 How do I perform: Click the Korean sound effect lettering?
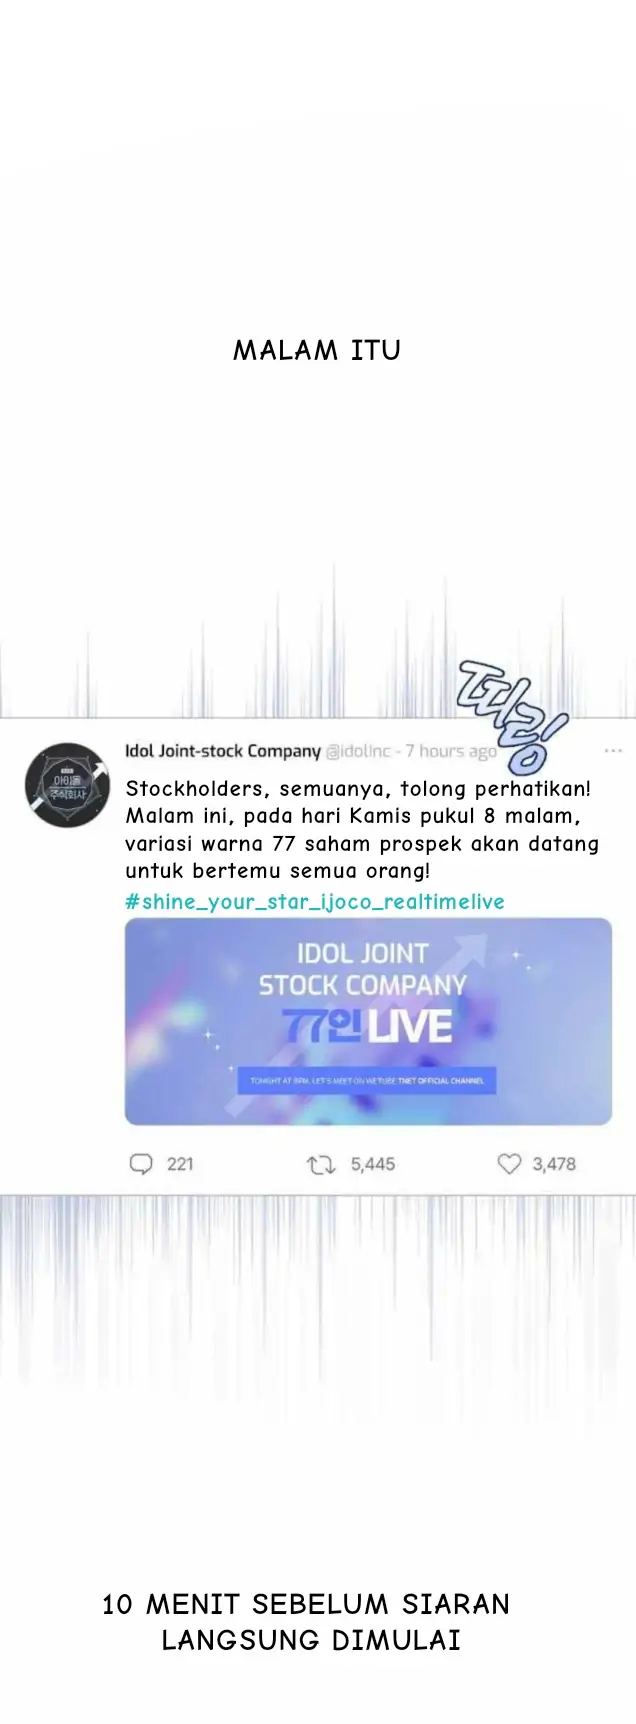(x=512, y=716)
